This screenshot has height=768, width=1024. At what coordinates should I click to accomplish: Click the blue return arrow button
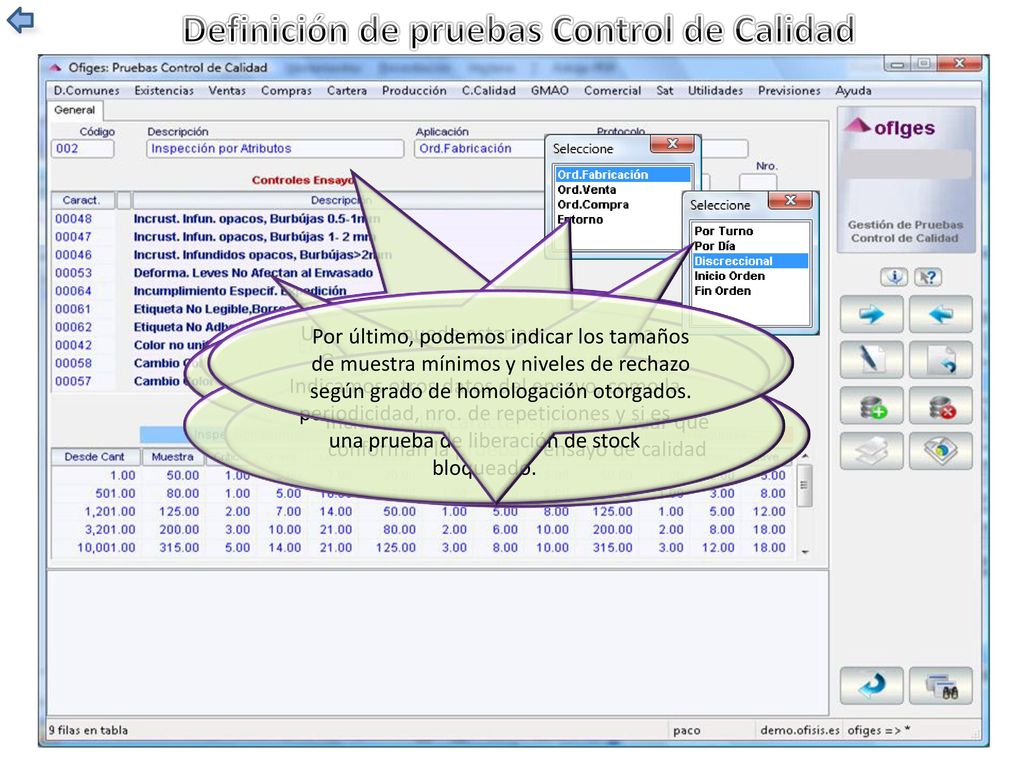[871, 686]
